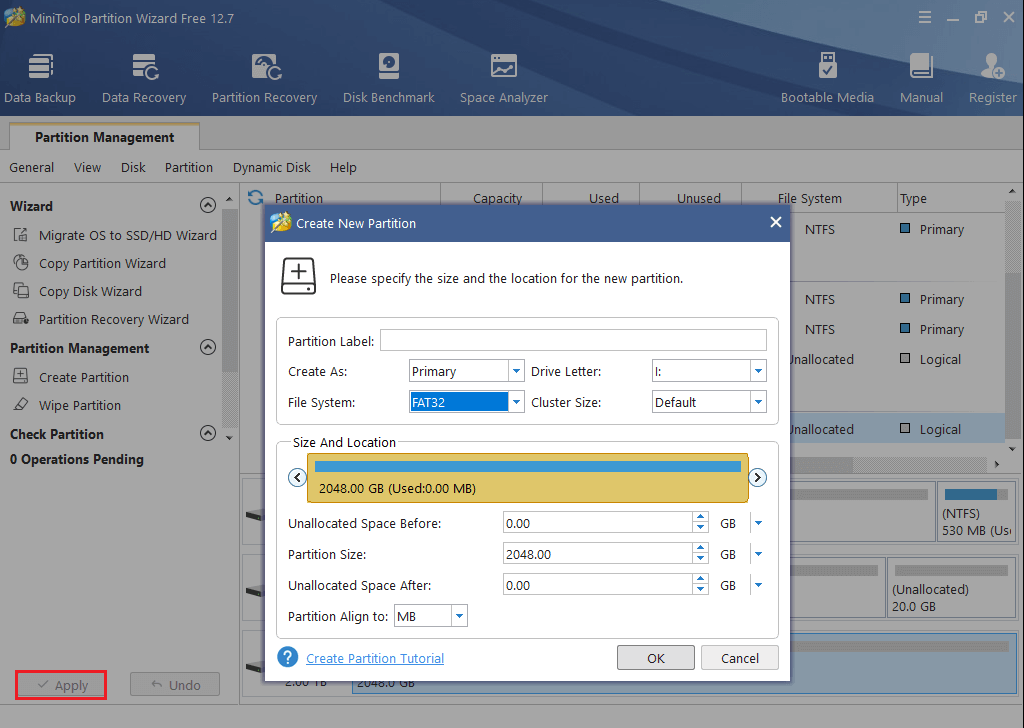The width and height of the screenshot is (1024, 728).
Task: Select the NTFS 530 MB disk block
Action: click(976, 511)
